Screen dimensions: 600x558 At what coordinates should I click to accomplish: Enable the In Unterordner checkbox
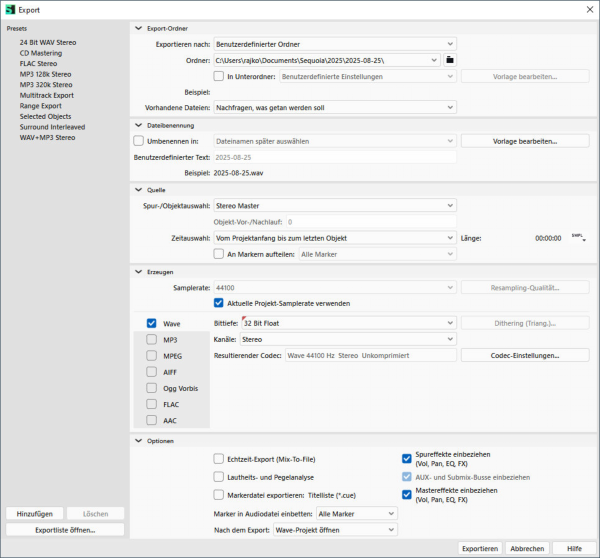[219, 75]
